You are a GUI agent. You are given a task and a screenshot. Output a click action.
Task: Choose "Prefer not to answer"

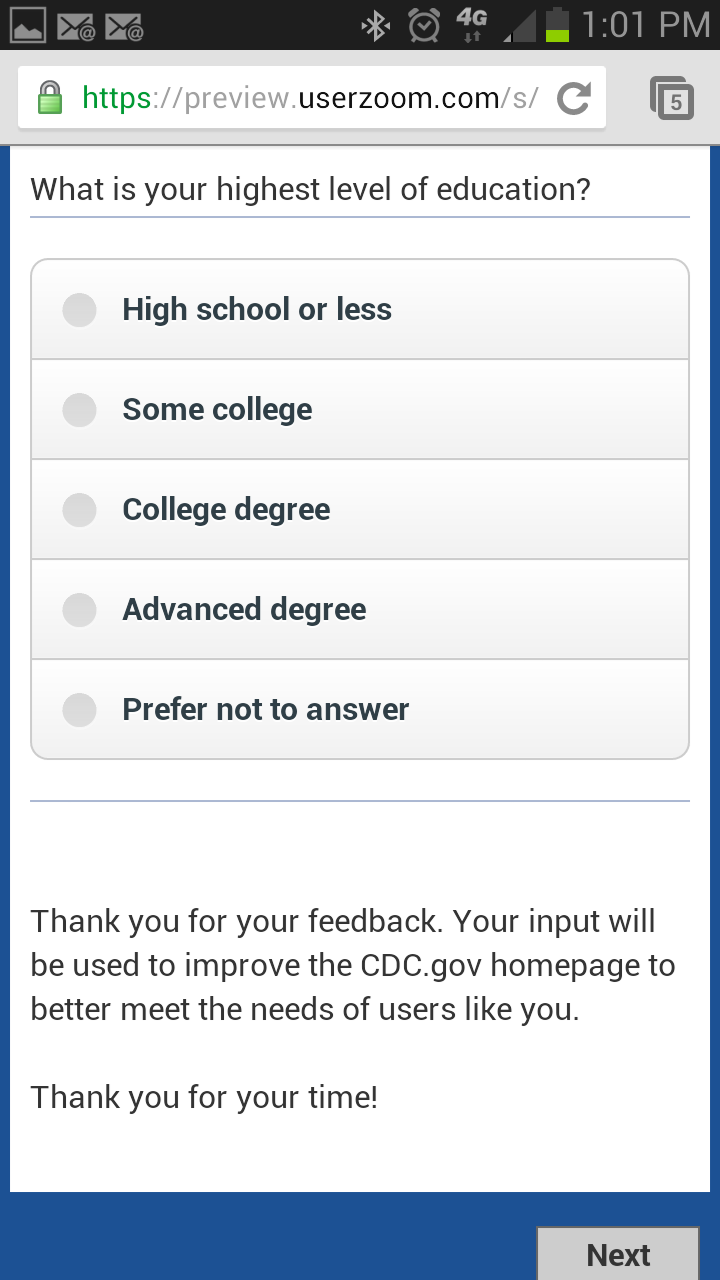coord(80,710)
